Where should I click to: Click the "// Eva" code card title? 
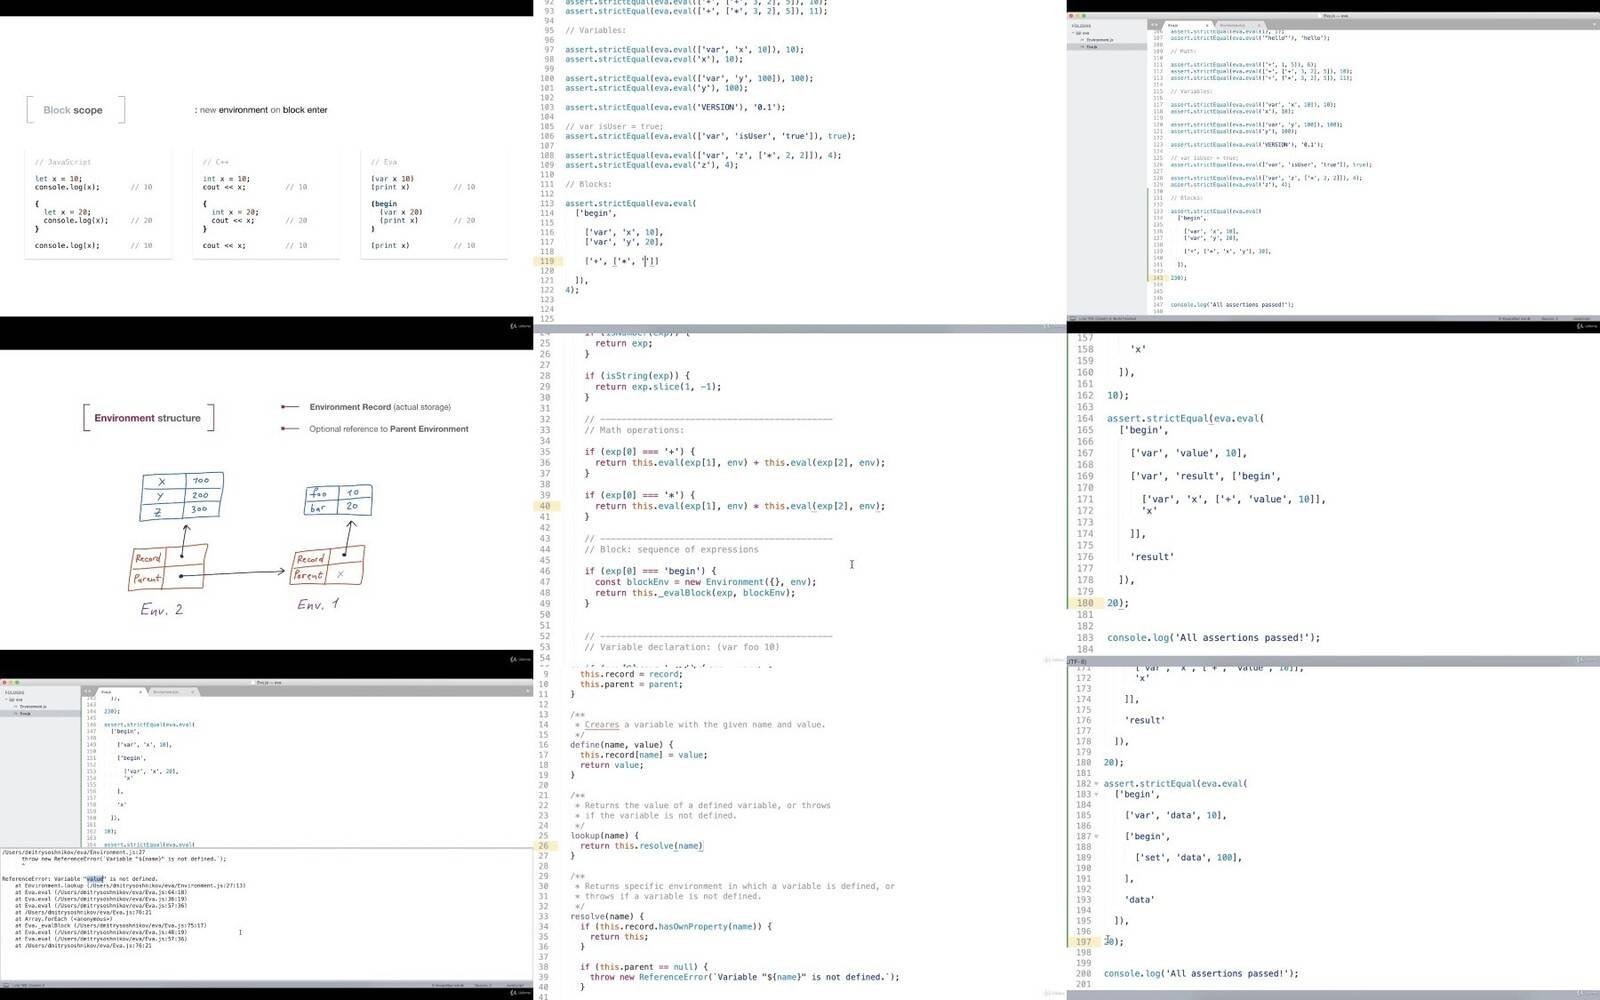pos(384,162)
